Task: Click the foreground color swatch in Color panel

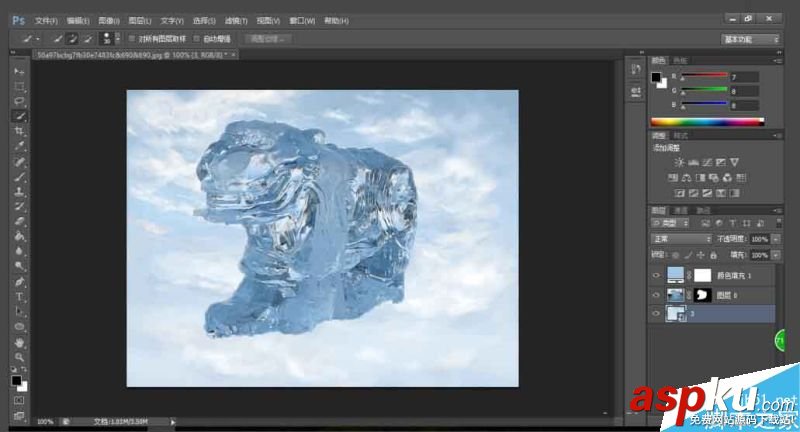Action: click(656, 78)
